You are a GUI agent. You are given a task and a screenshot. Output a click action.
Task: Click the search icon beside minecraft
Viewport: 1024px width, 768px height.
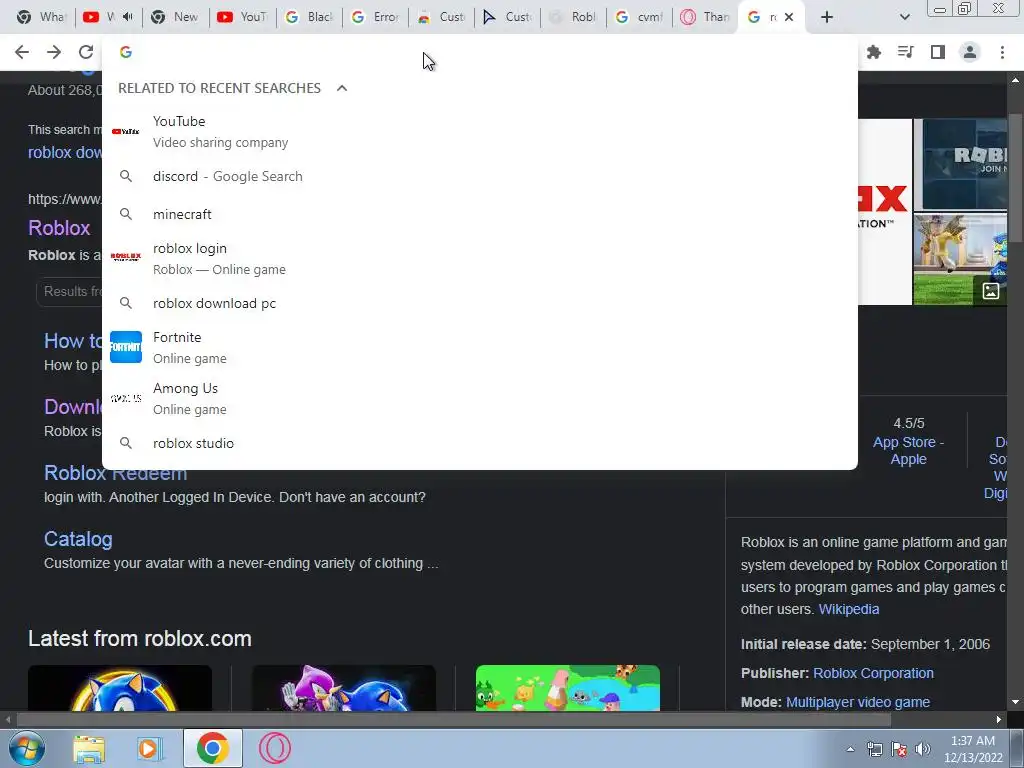(x=126, y=214)
